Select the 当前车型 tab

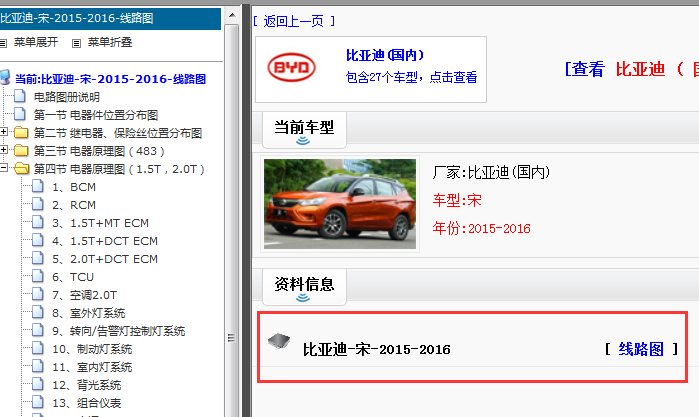(304, 130)
